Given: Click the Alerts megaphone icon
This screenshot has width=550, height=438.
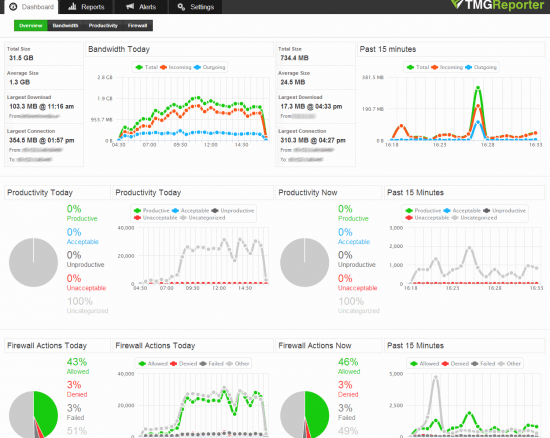Looking at the screenshot, I should pos(130,6).
